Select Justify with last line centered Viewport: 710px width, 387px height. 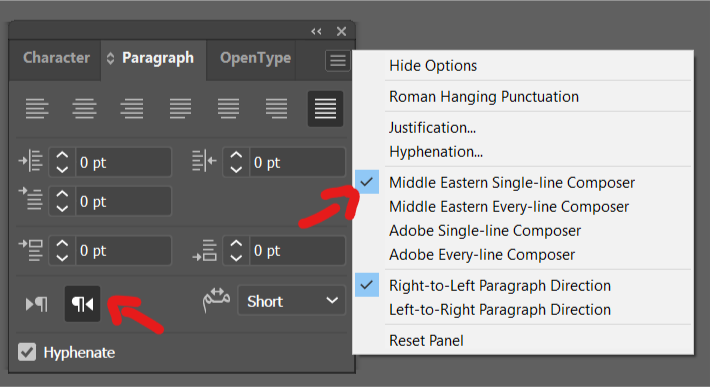[x=228, y=109]
